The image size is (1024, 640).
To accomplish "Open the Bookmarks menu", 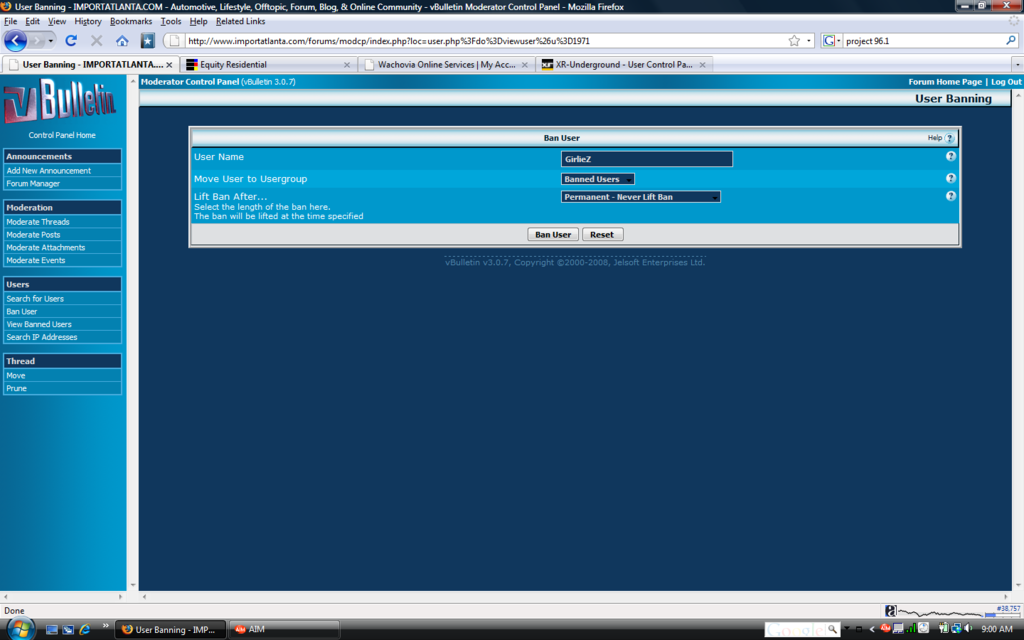I will tap(131, 21).
